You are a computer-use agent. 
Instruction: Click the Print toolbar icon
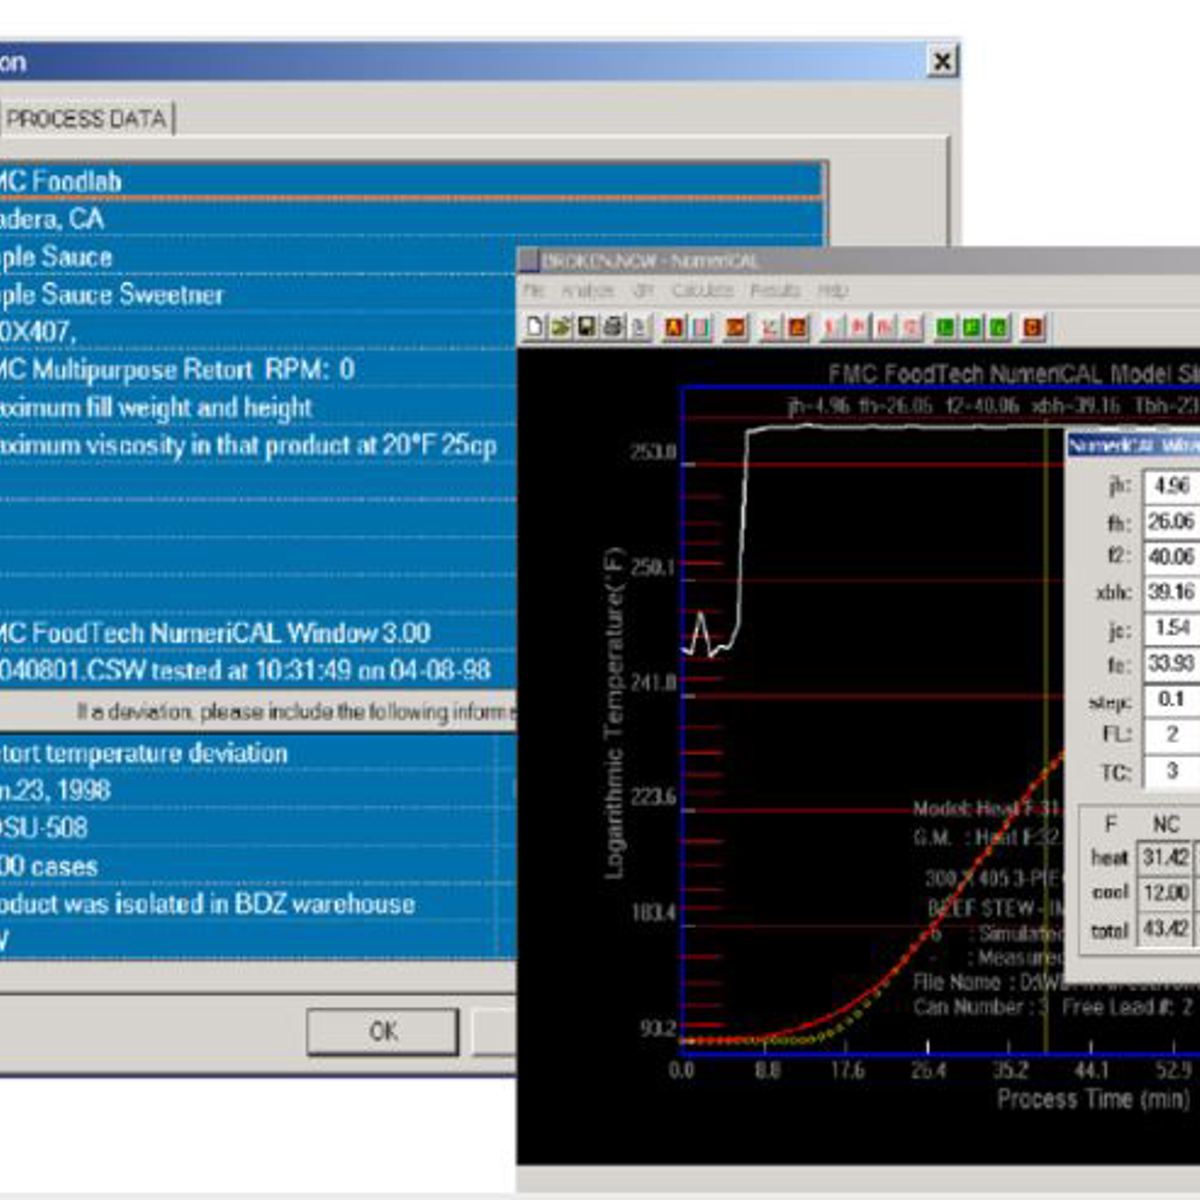pyautogui.click(x=613, y=326)
